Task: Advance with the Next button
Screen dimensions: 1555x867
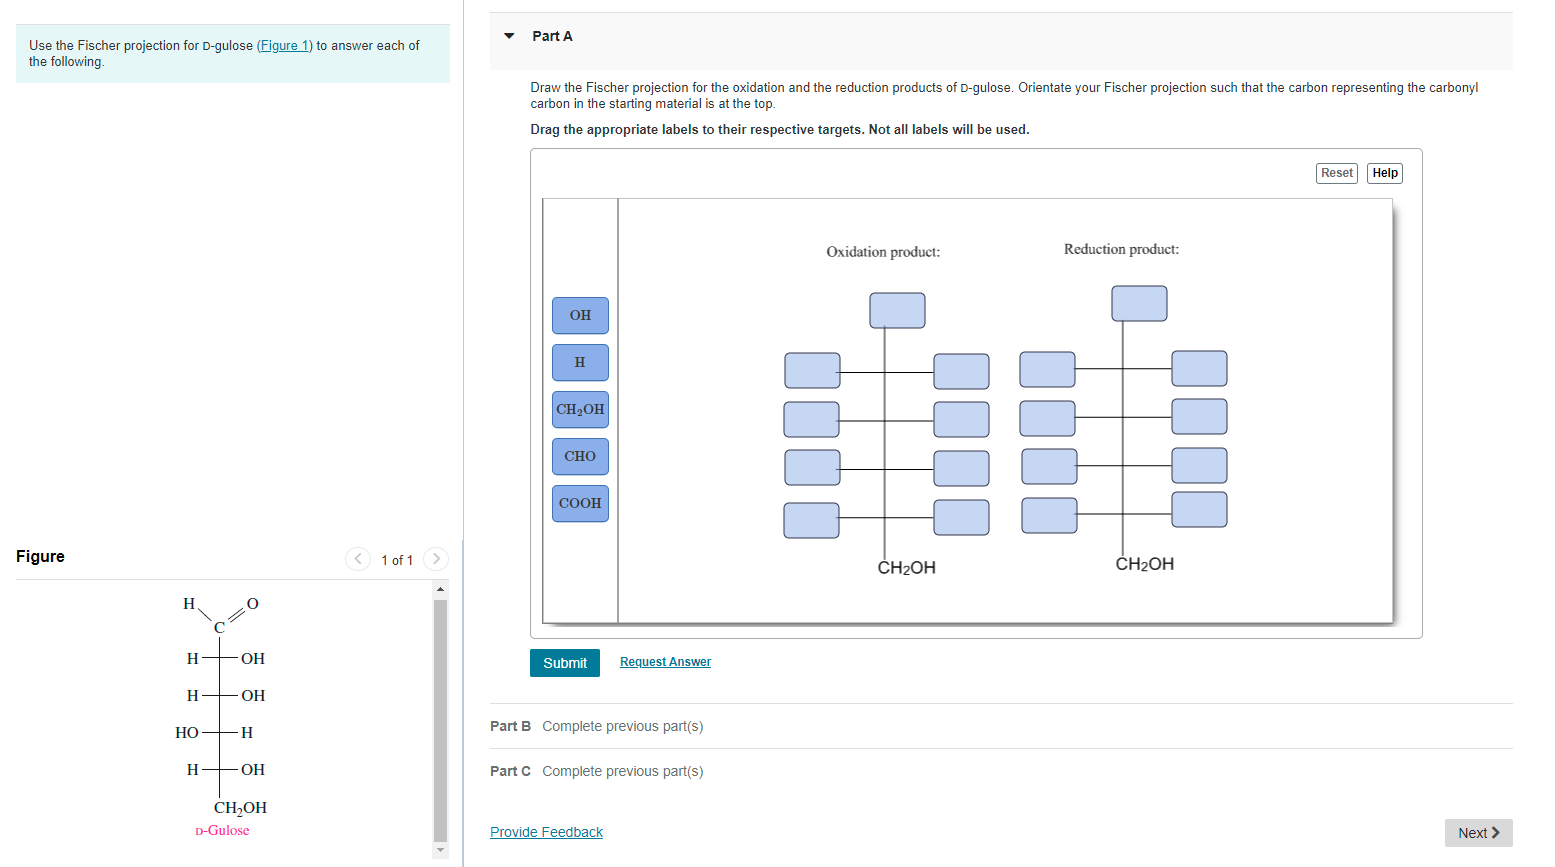Action: (1478, 832)
